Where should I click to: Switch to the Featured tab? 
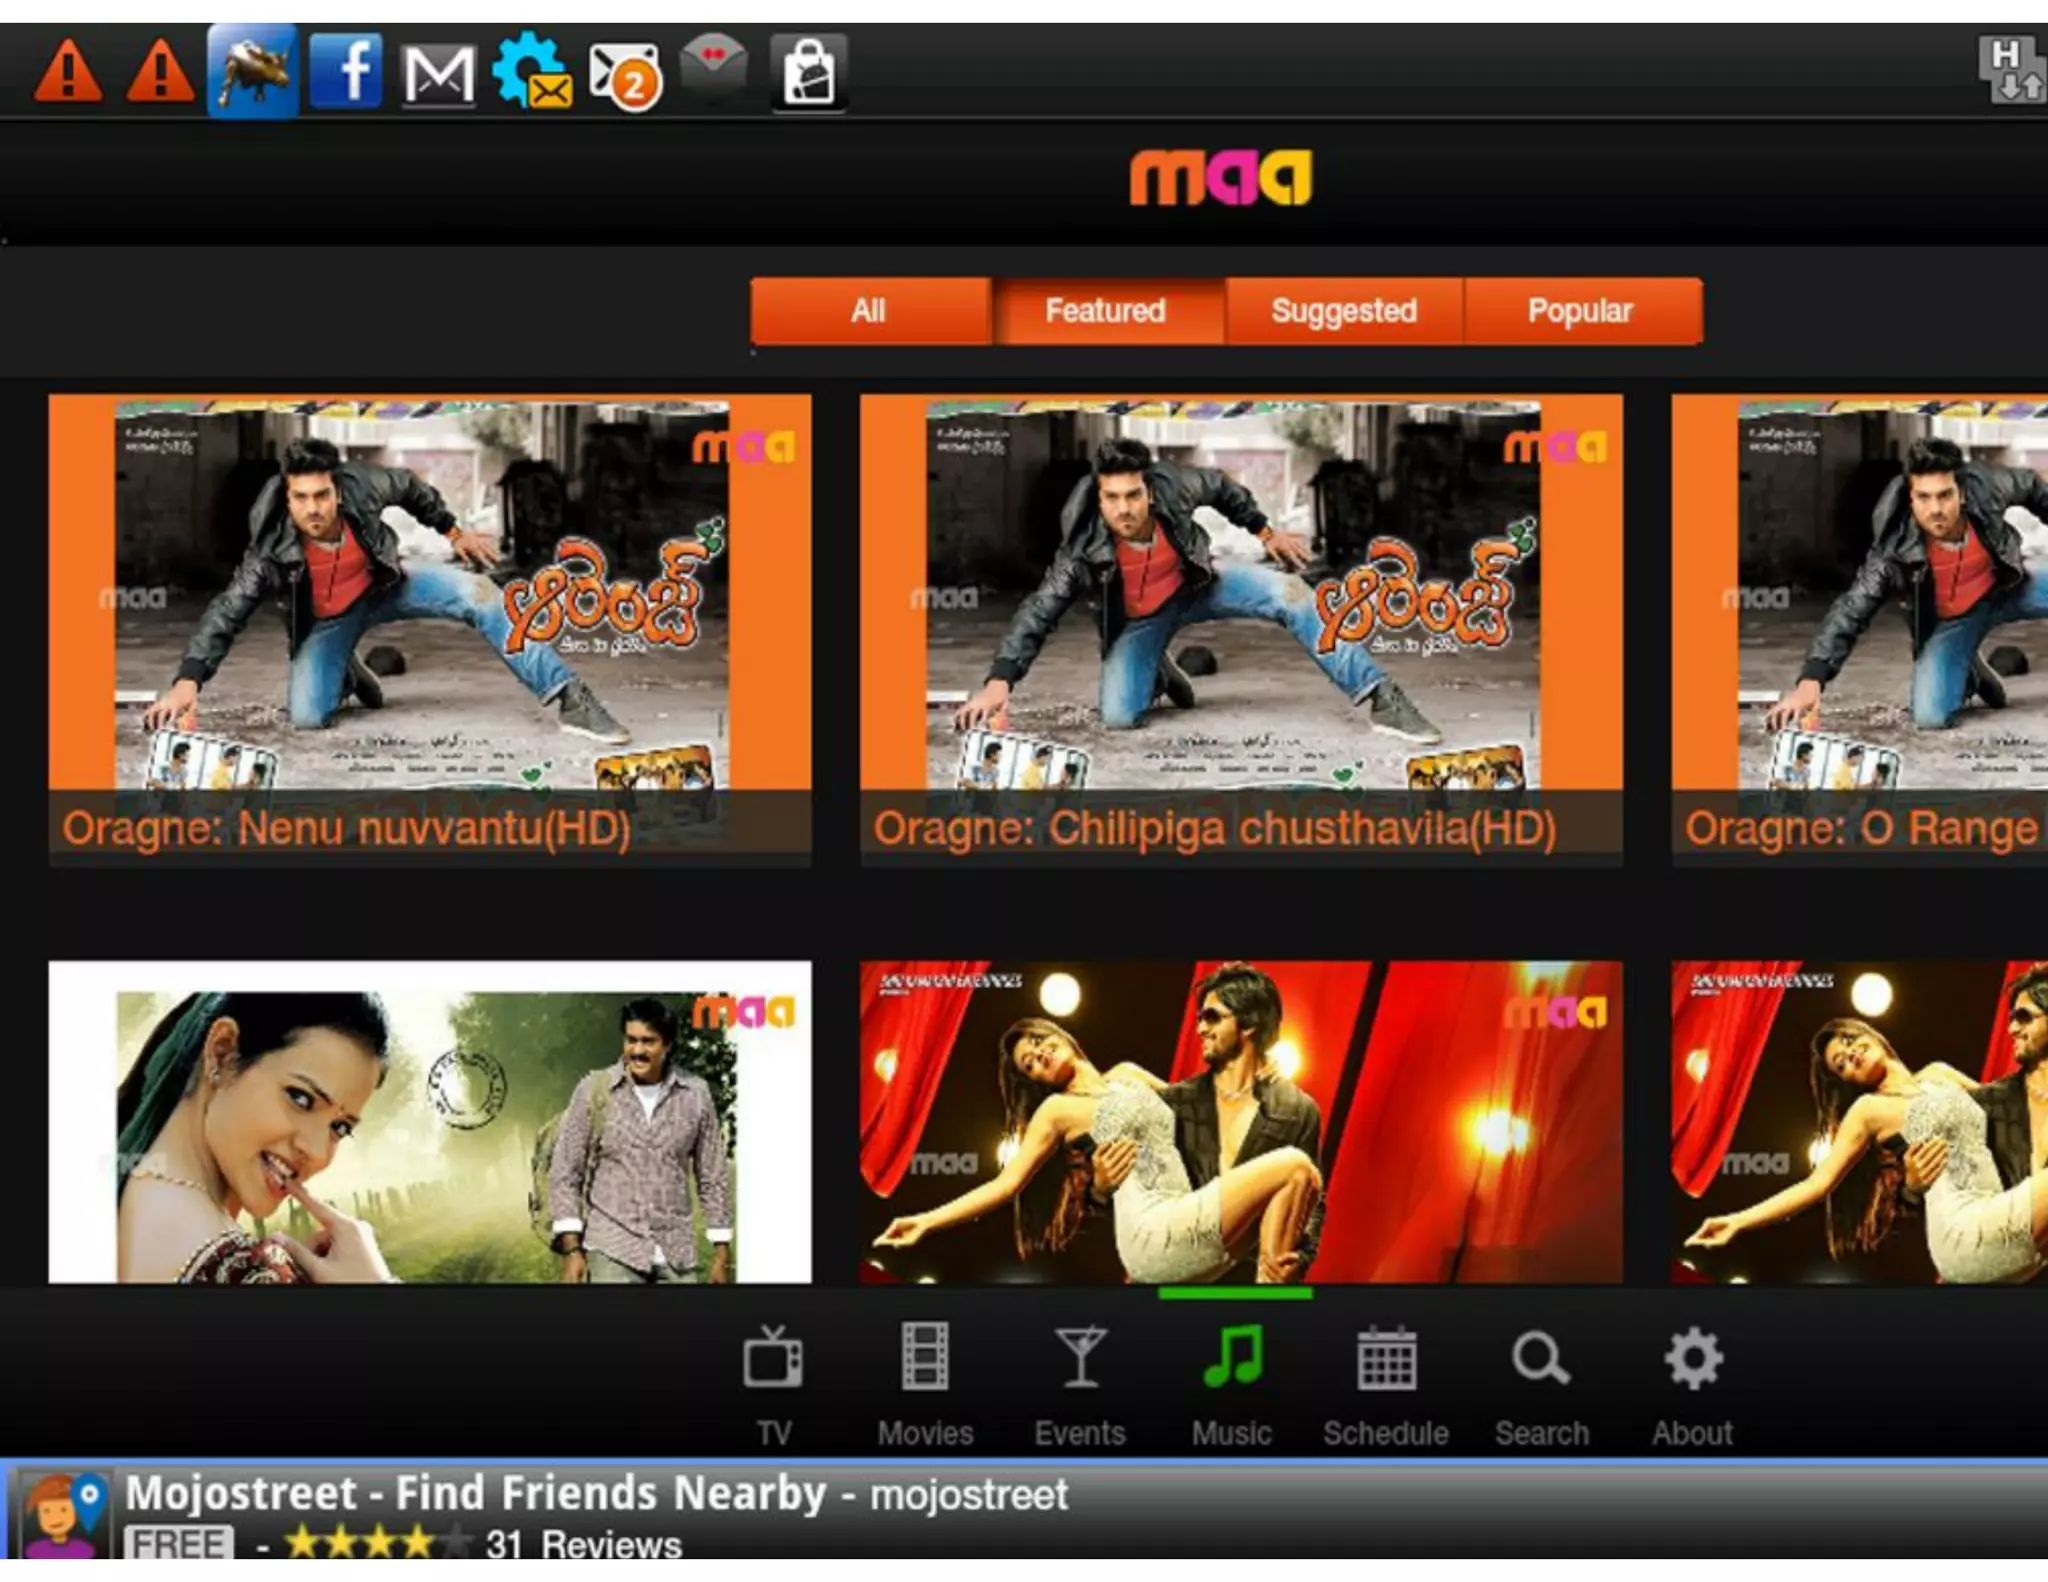click(1105, 311)
